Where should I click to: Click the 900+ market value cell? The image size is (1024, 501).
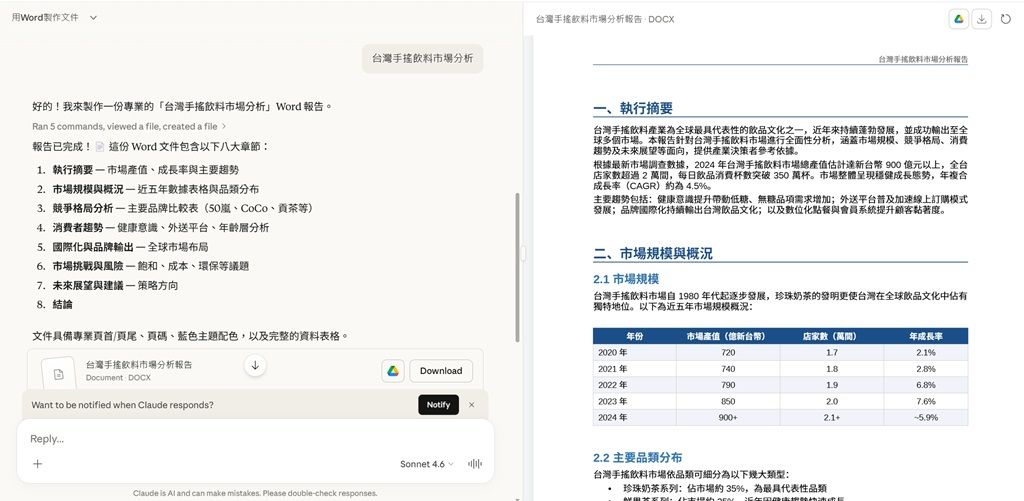(x=728, y=417)
